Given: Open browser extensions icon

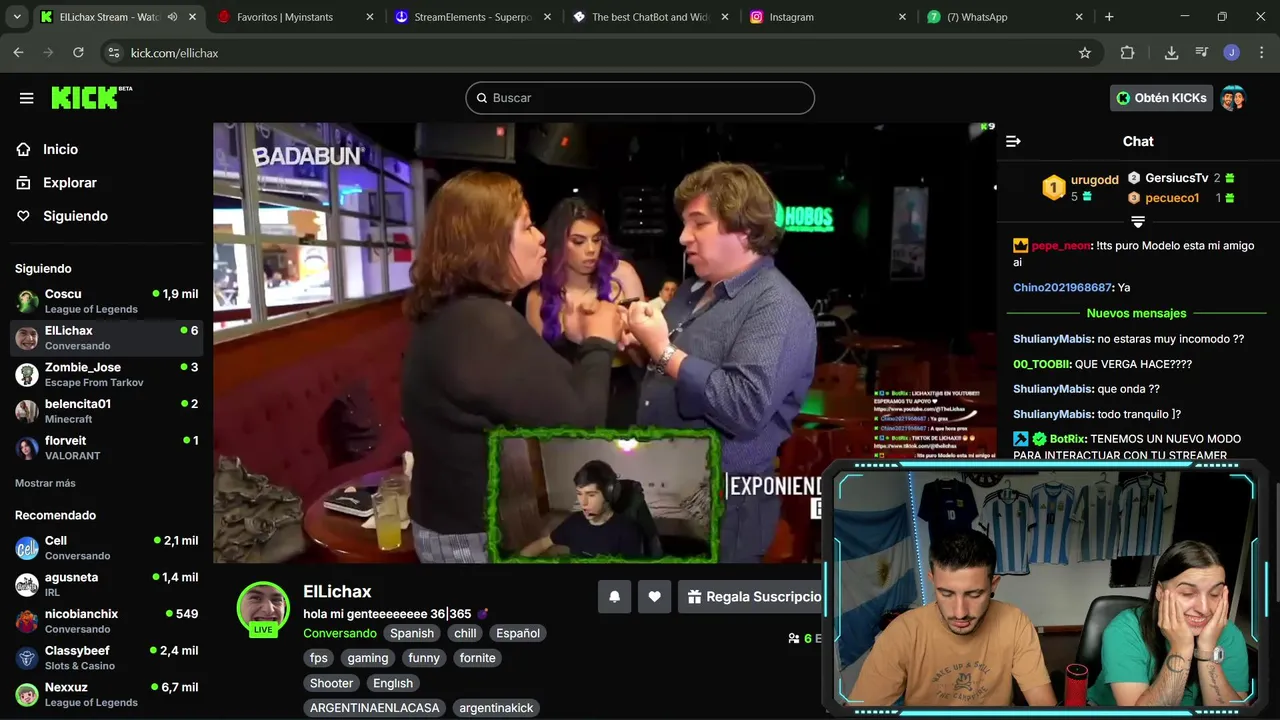Looking at the screenshot, I should 1127,53.
